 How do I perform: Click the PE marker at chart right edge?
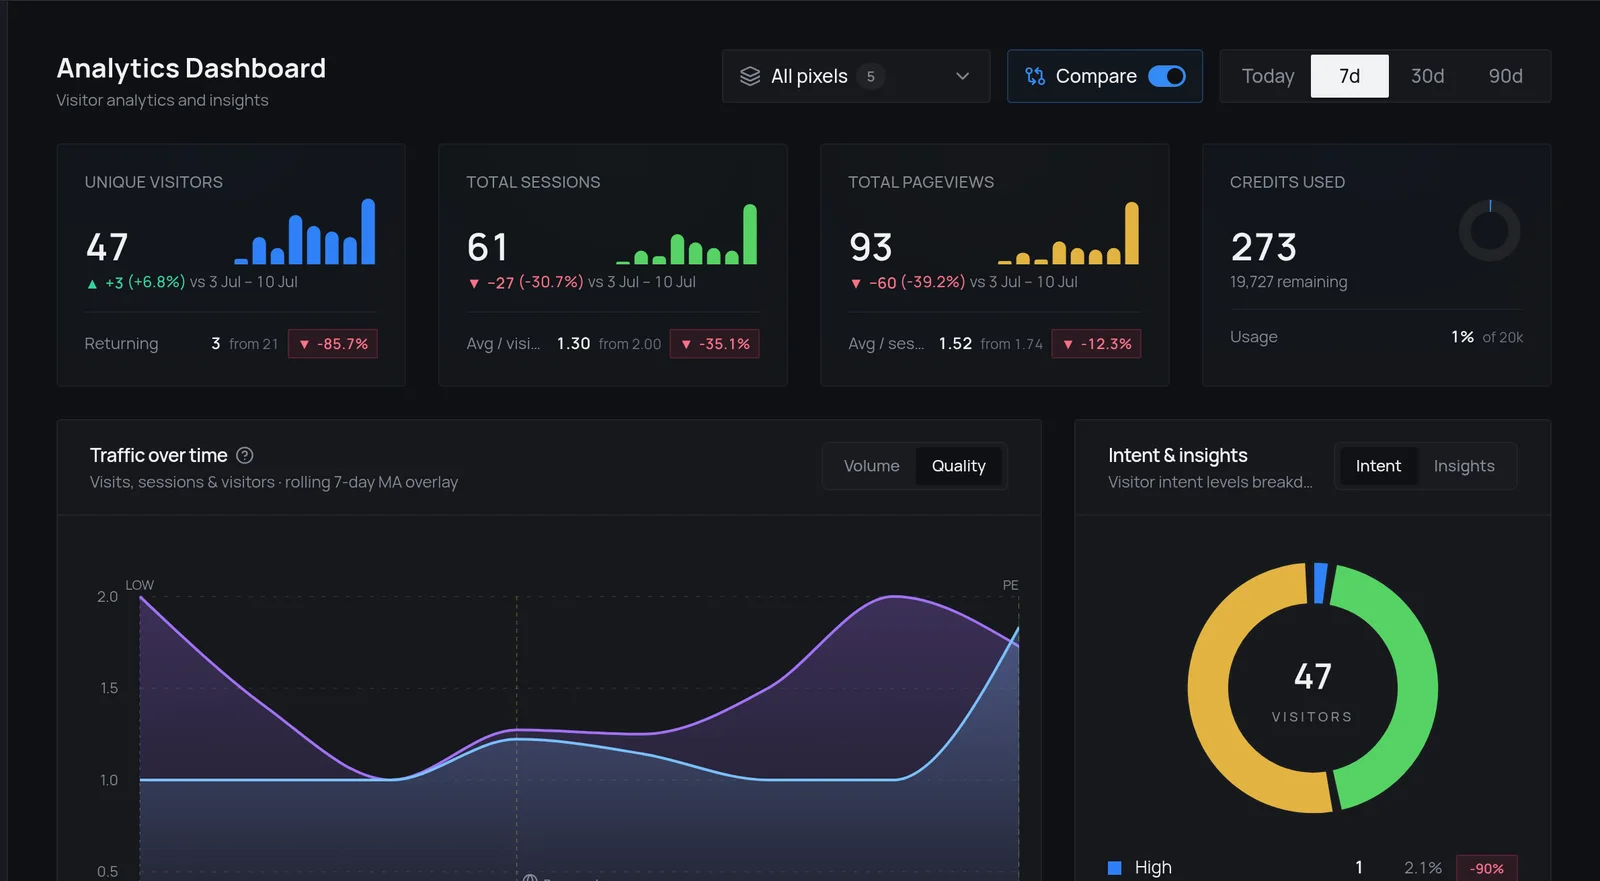pos(1010,585)
